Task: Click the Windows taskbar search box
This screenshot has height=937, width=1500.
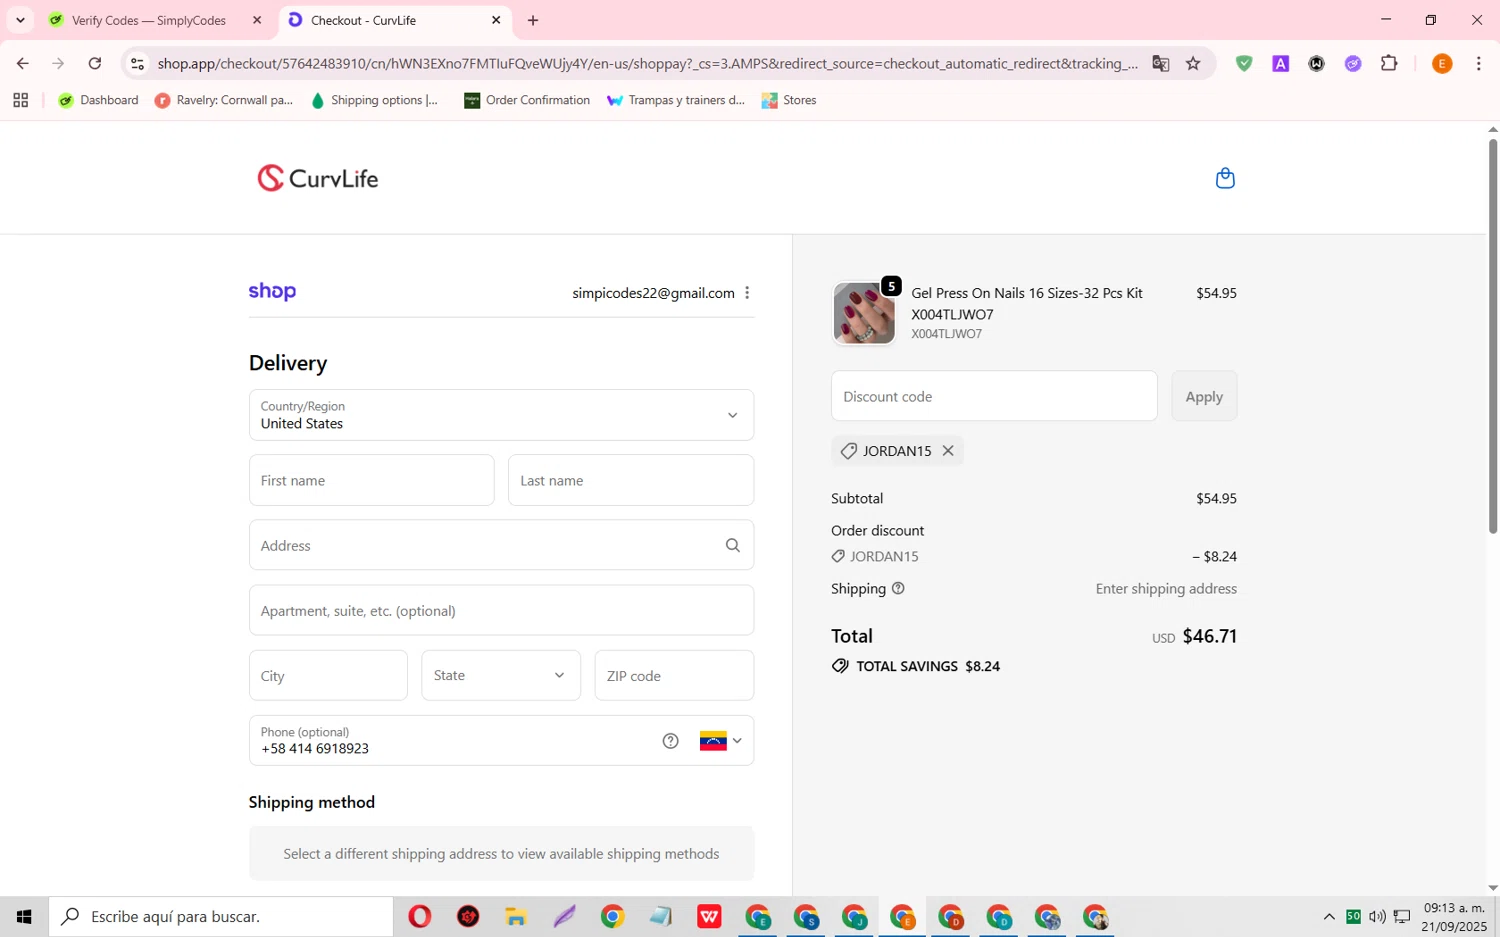Action: coord(221,916)
